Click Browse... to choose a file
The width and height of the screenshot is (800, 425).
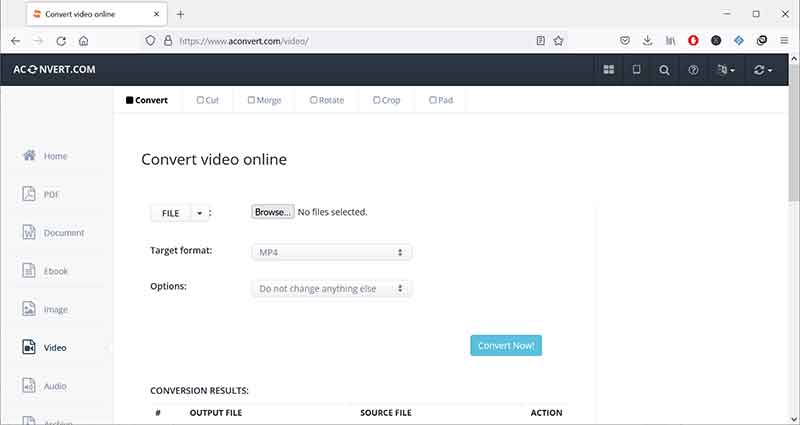272,212
